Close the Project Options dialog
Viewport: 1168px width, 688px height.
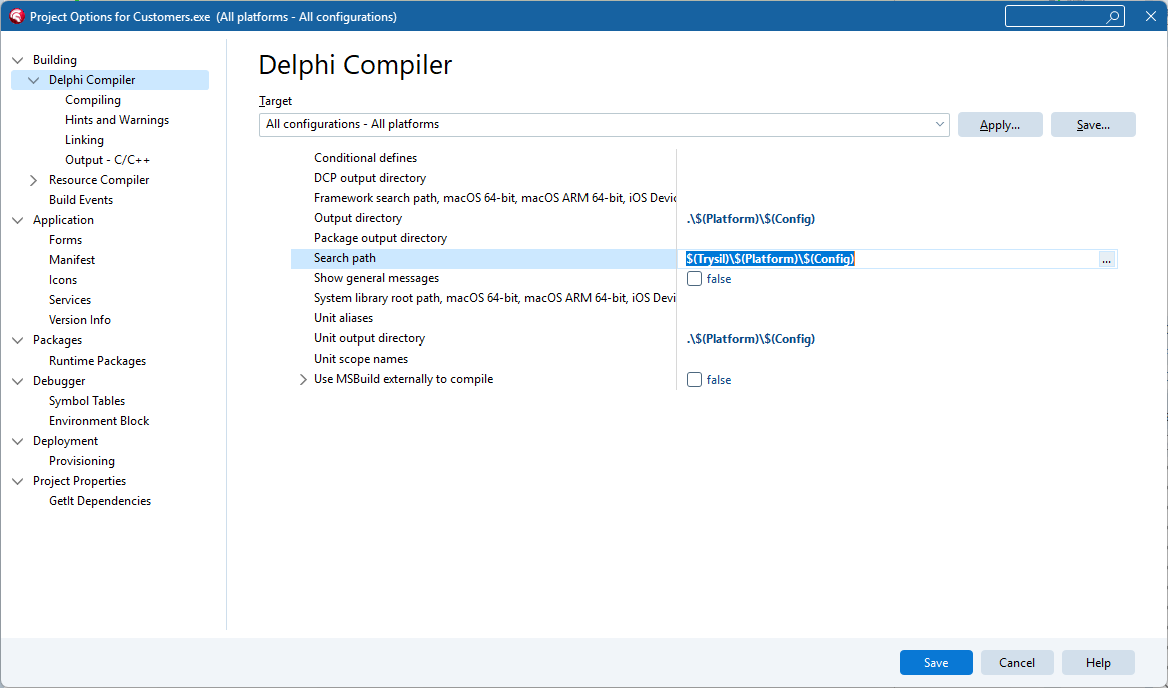[1151, 16]
